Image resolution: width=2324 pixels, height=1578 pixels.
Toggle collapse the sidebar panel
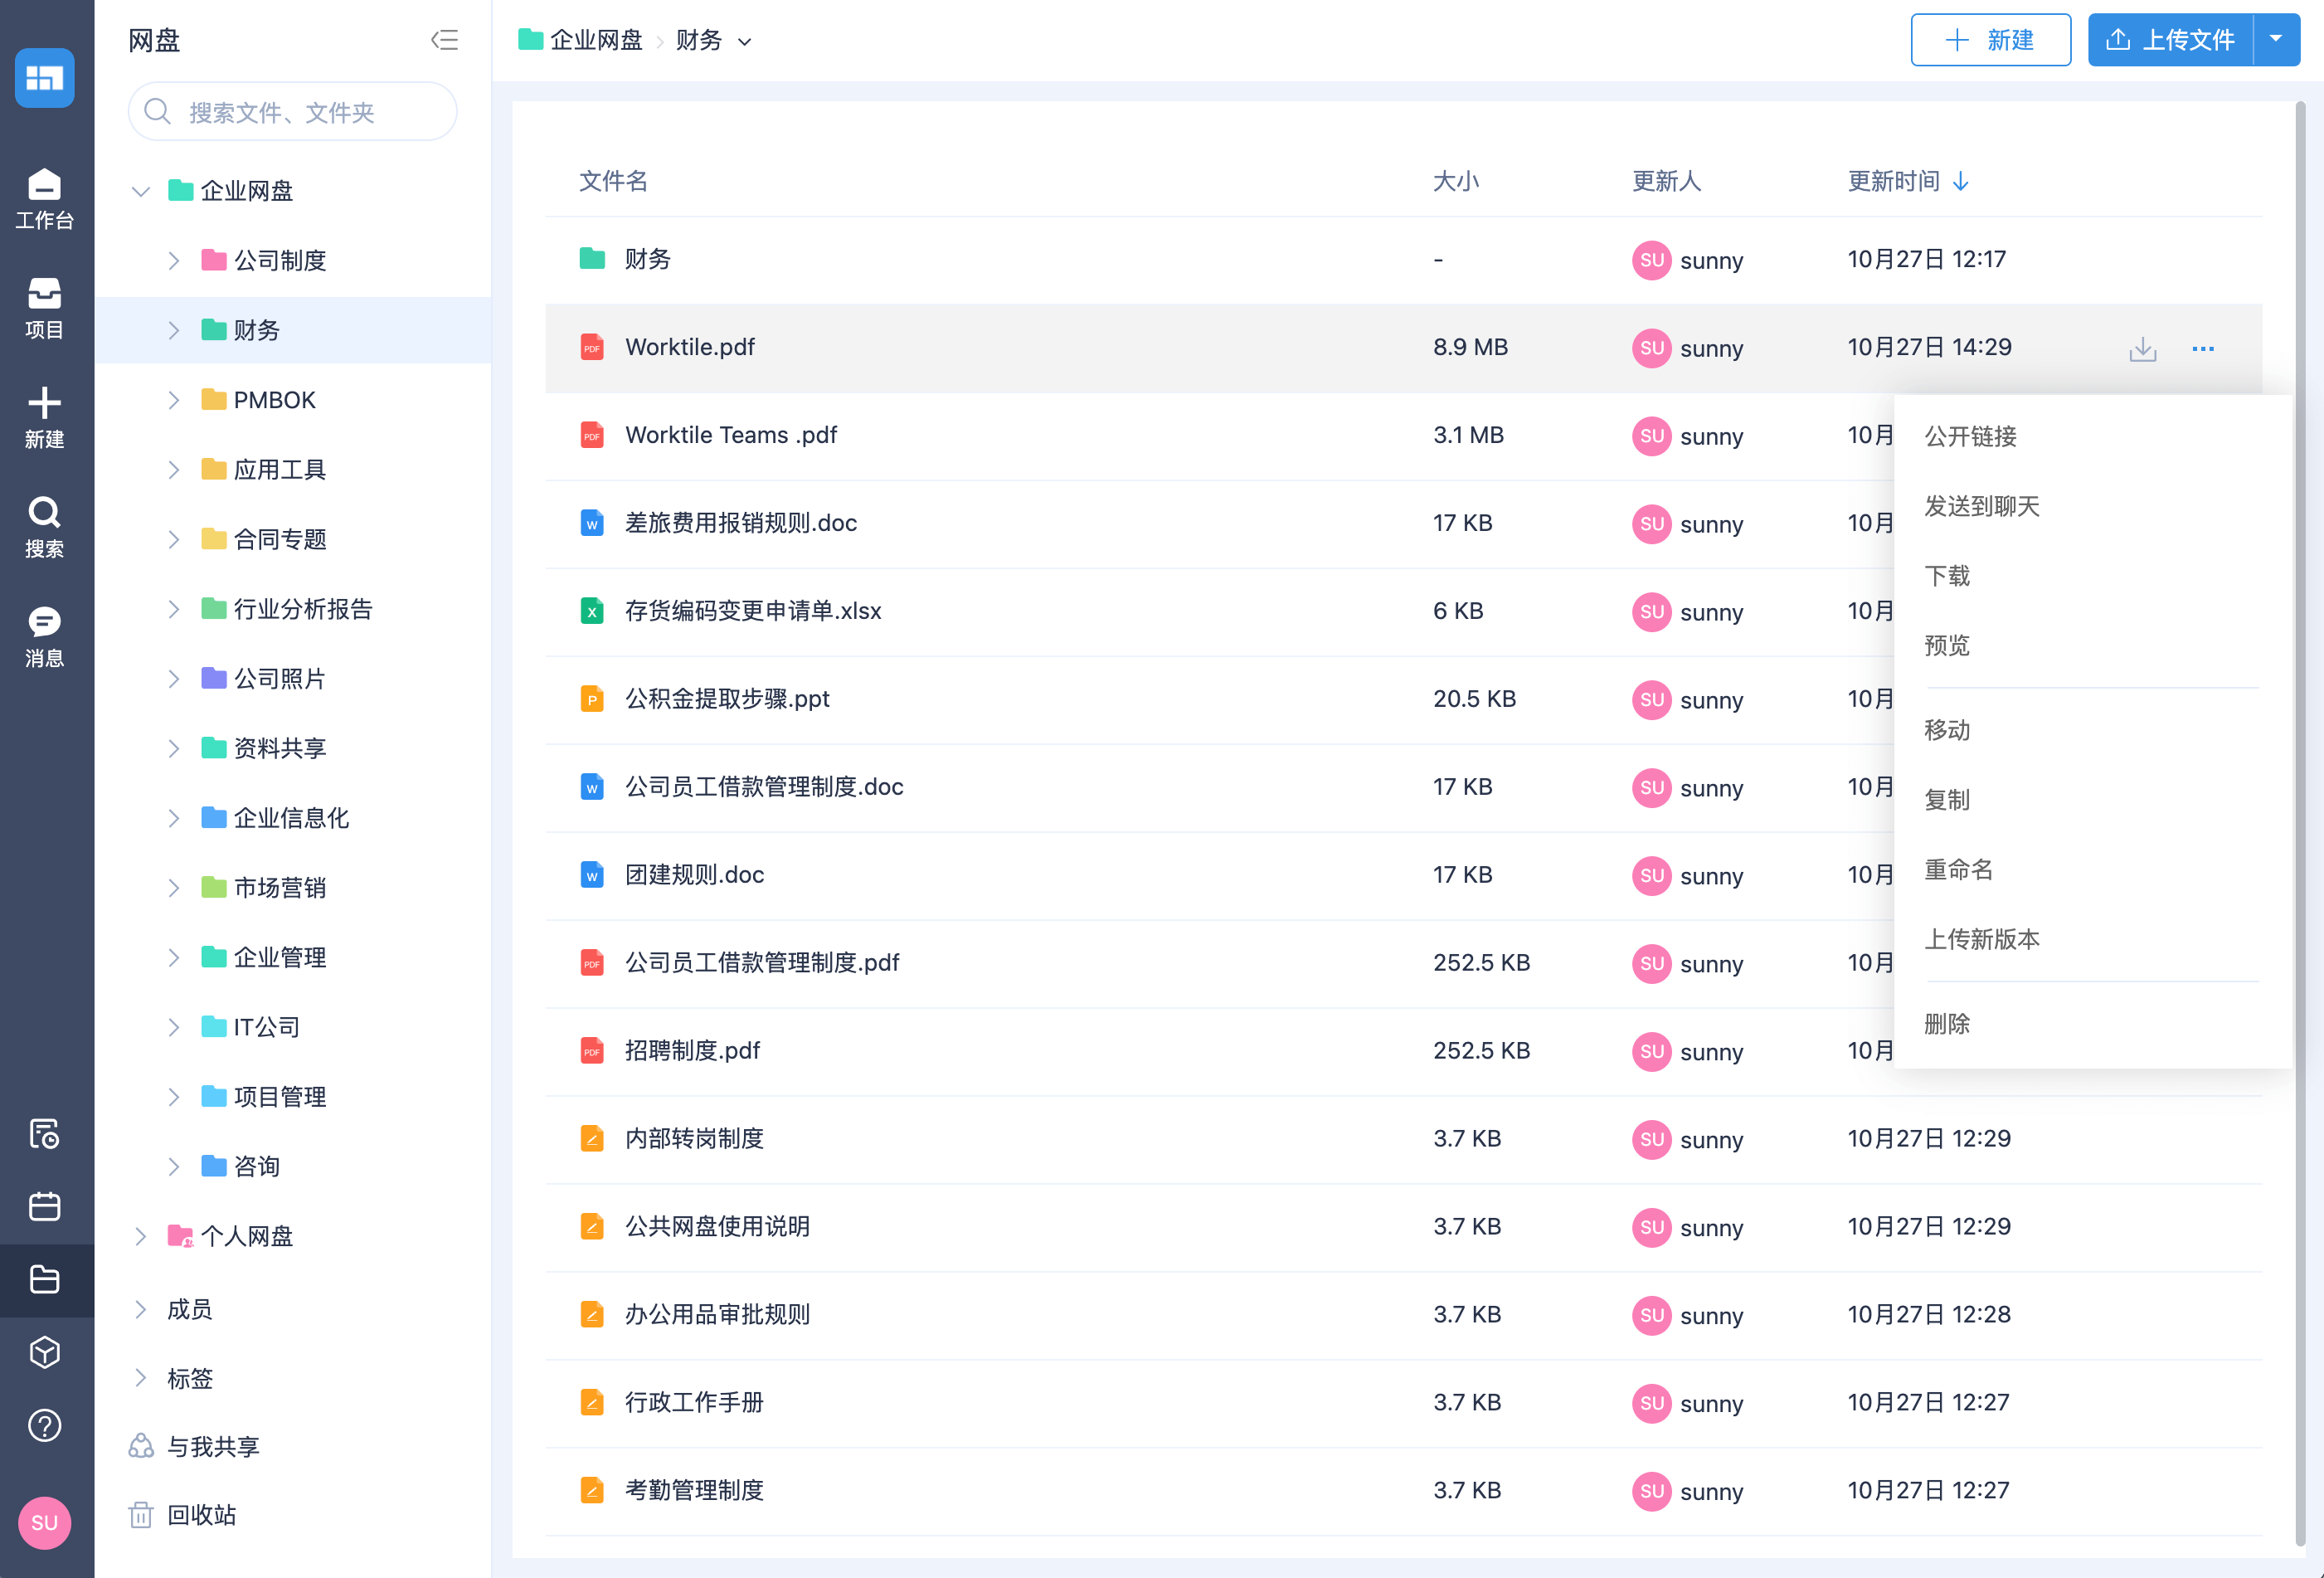pyautogui.click(x=445, y=39)
